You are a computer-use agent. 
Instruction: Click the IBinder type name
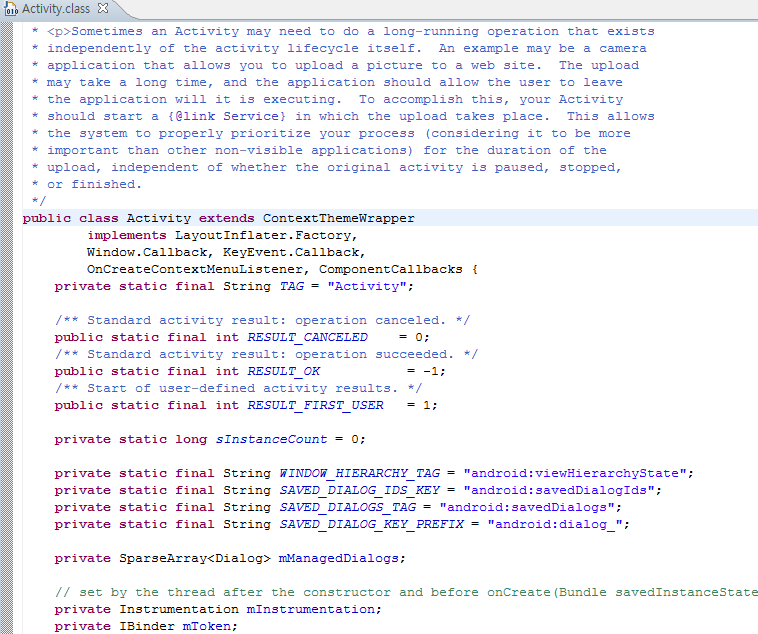(147, 626)
